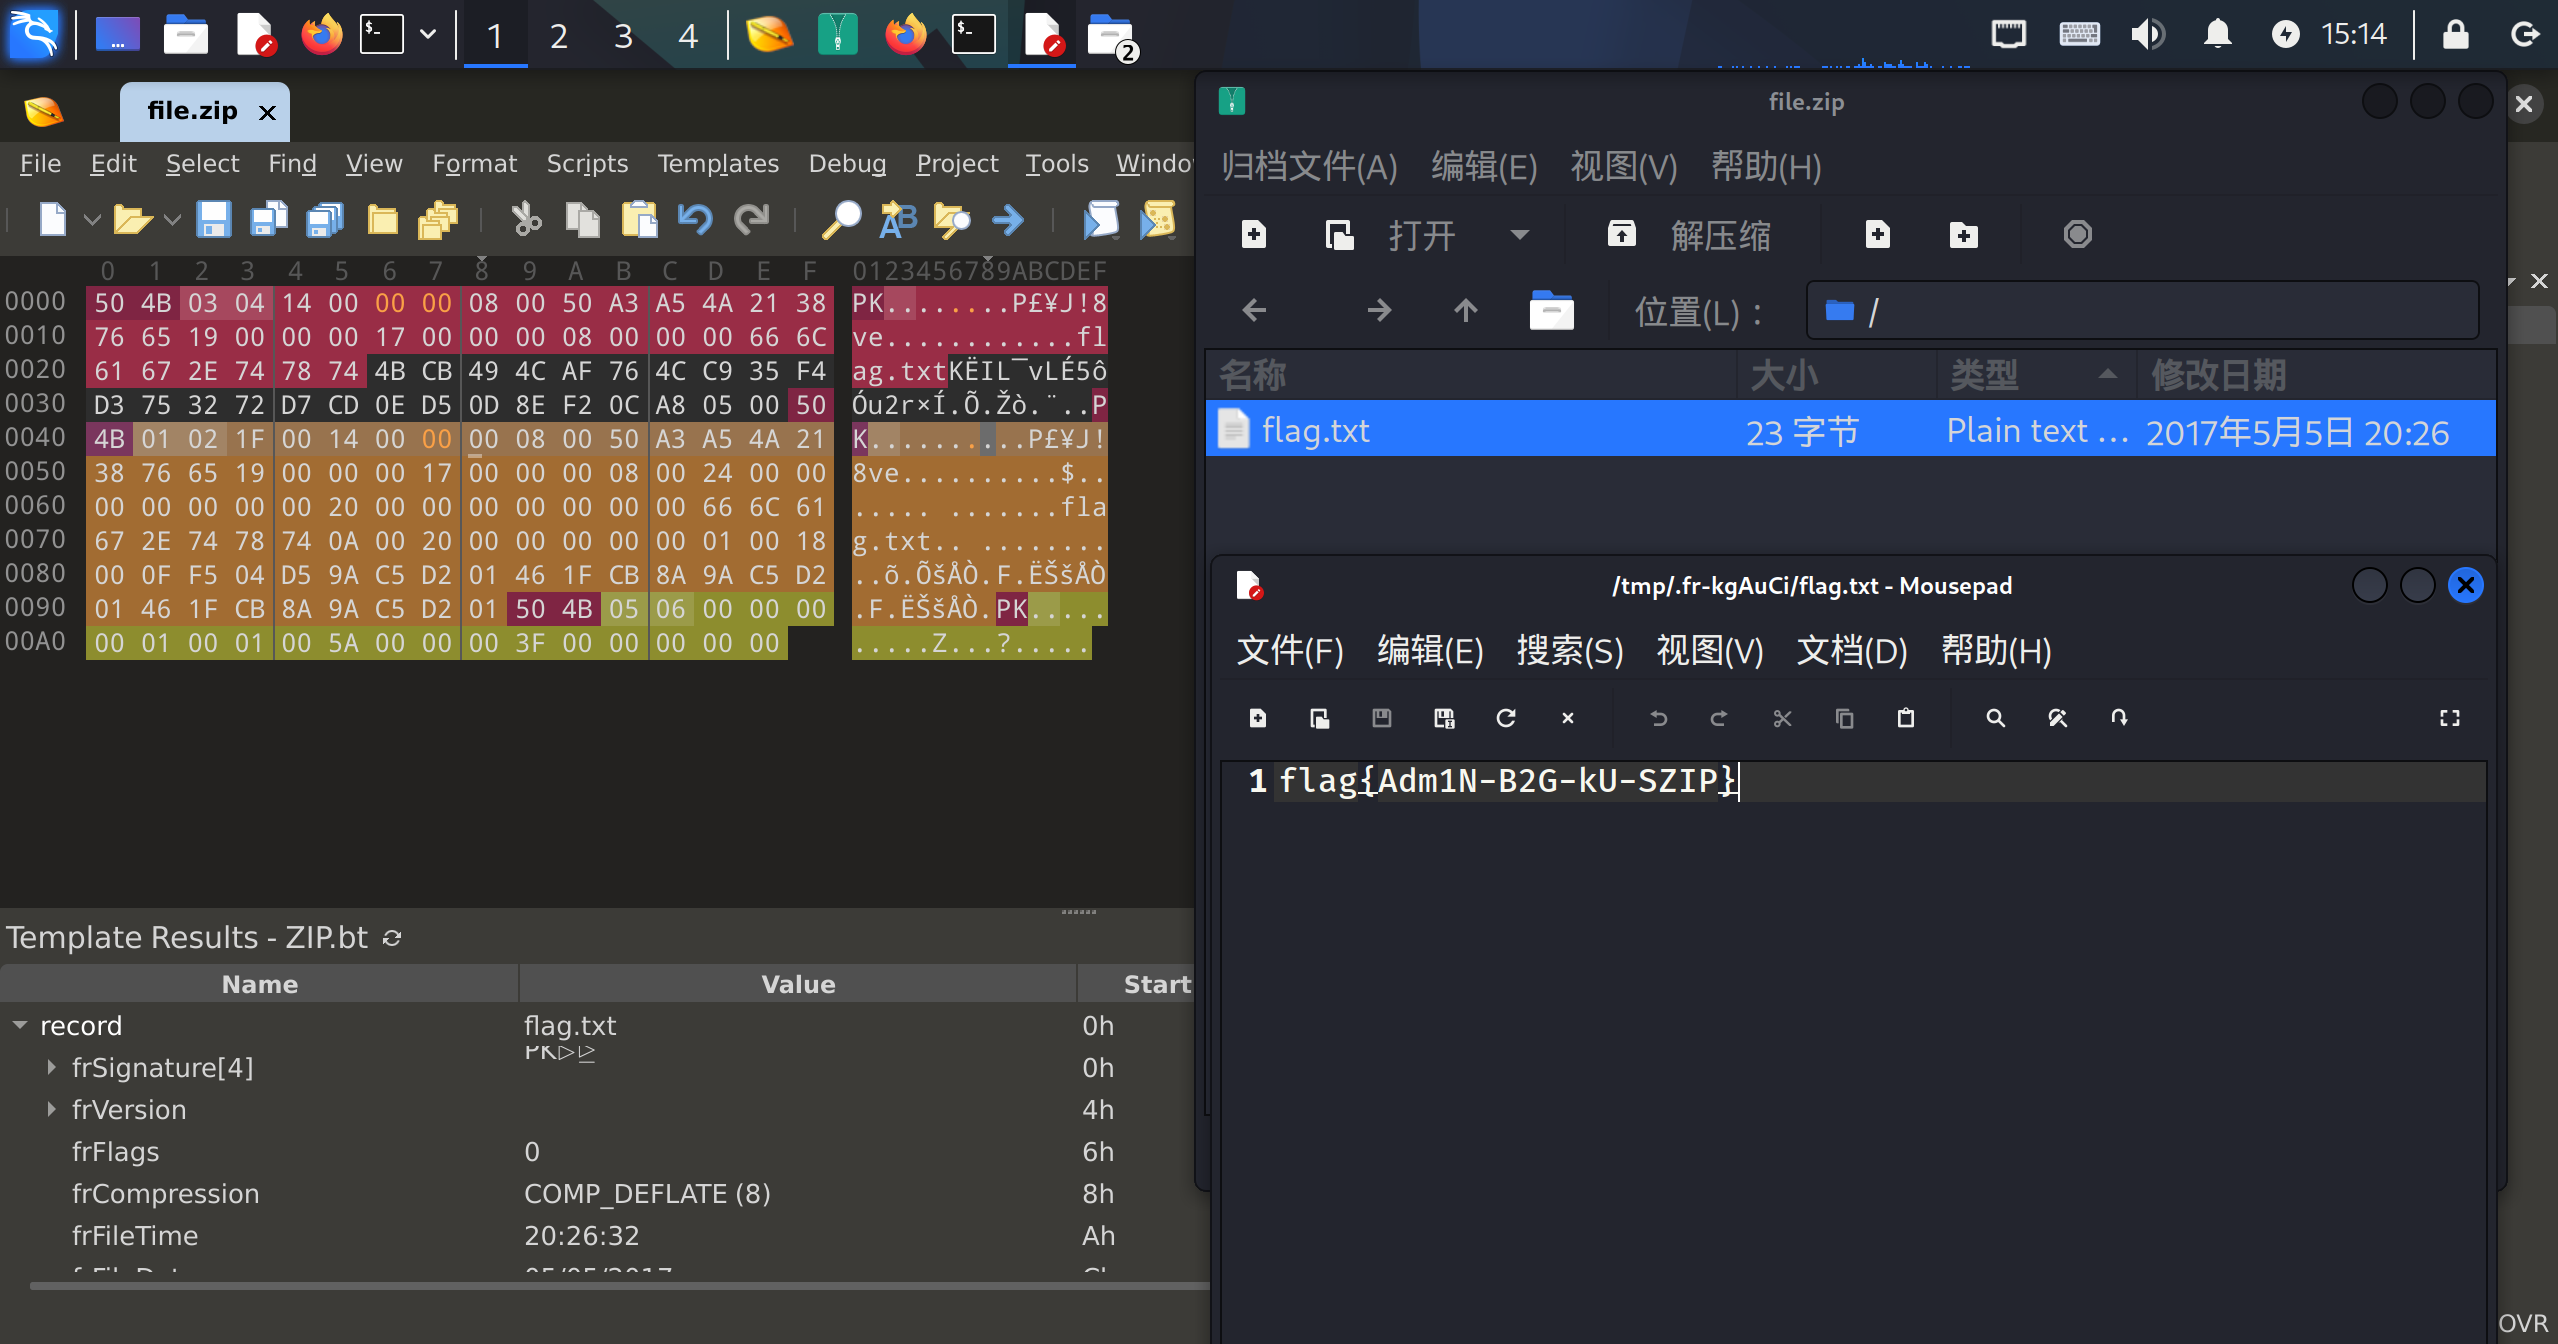2558x1344 pixels.
Task: Click the Find magnifier icon in hex editor
Action: click(x=841, y=219)
